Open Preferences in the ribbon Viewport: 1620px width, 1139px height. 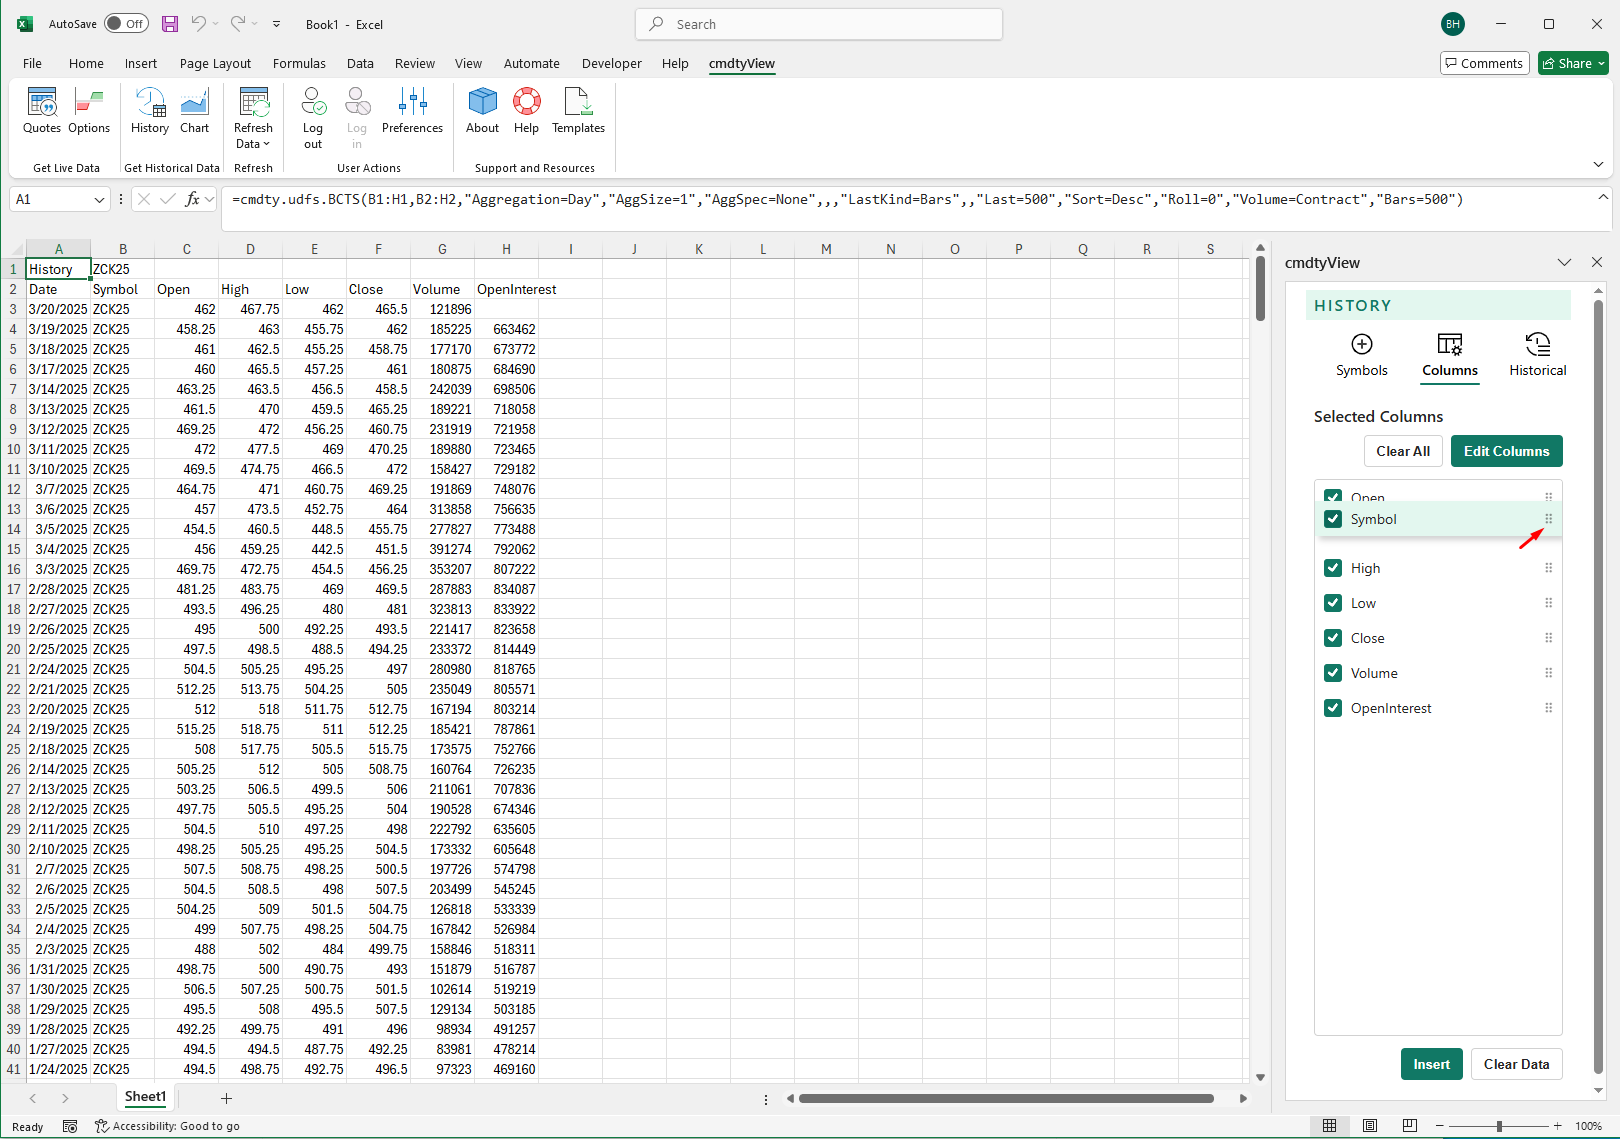[x=412, y=111]
